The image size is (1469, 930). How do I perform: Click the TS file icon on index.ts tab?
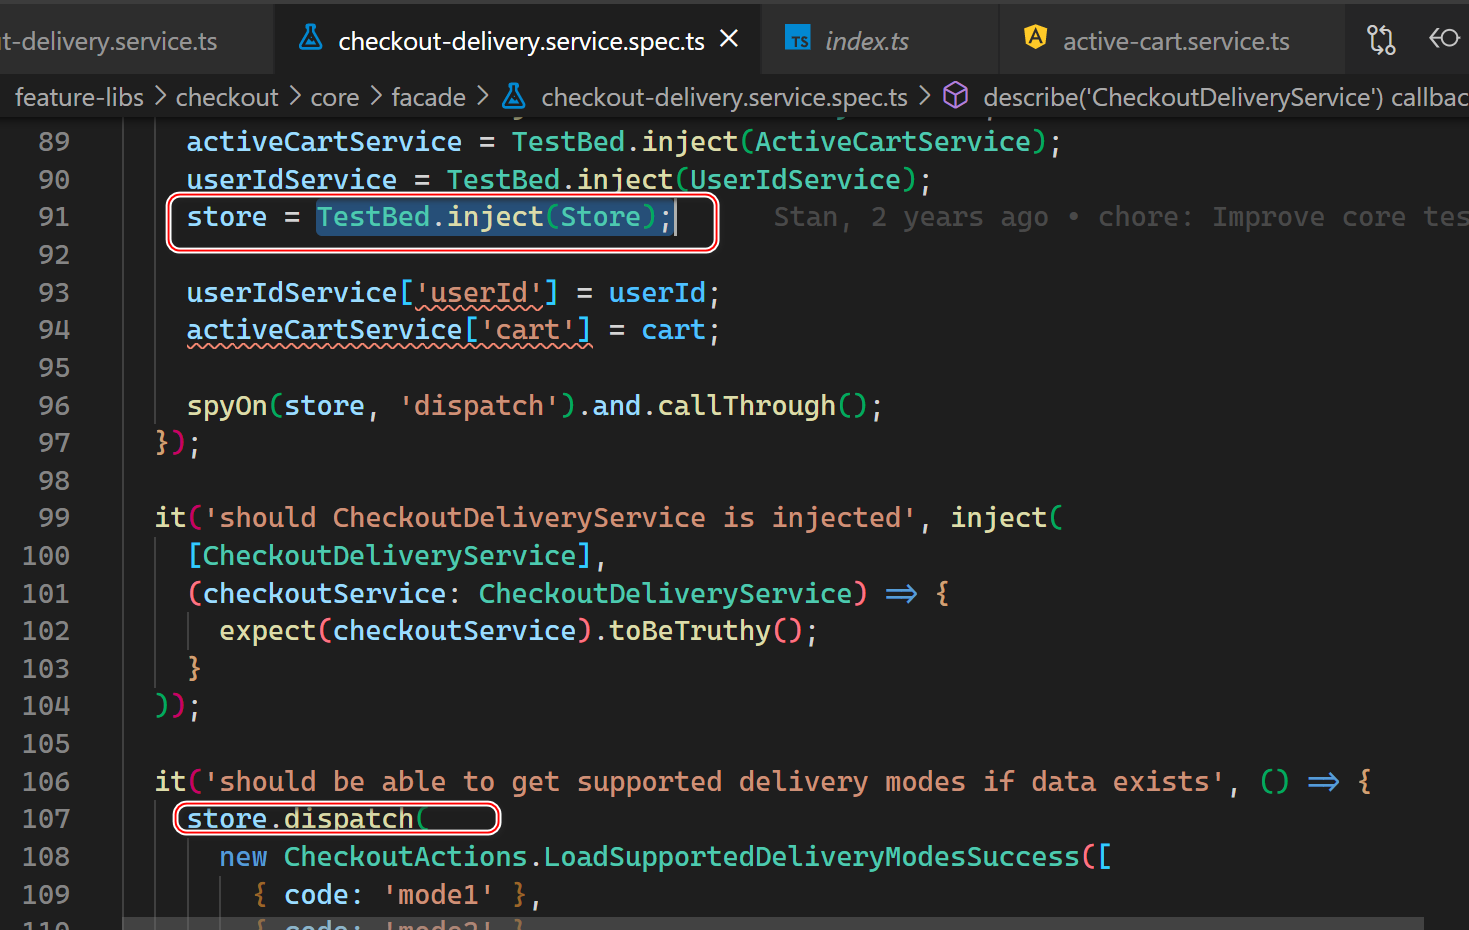click(x=798, y=39)
